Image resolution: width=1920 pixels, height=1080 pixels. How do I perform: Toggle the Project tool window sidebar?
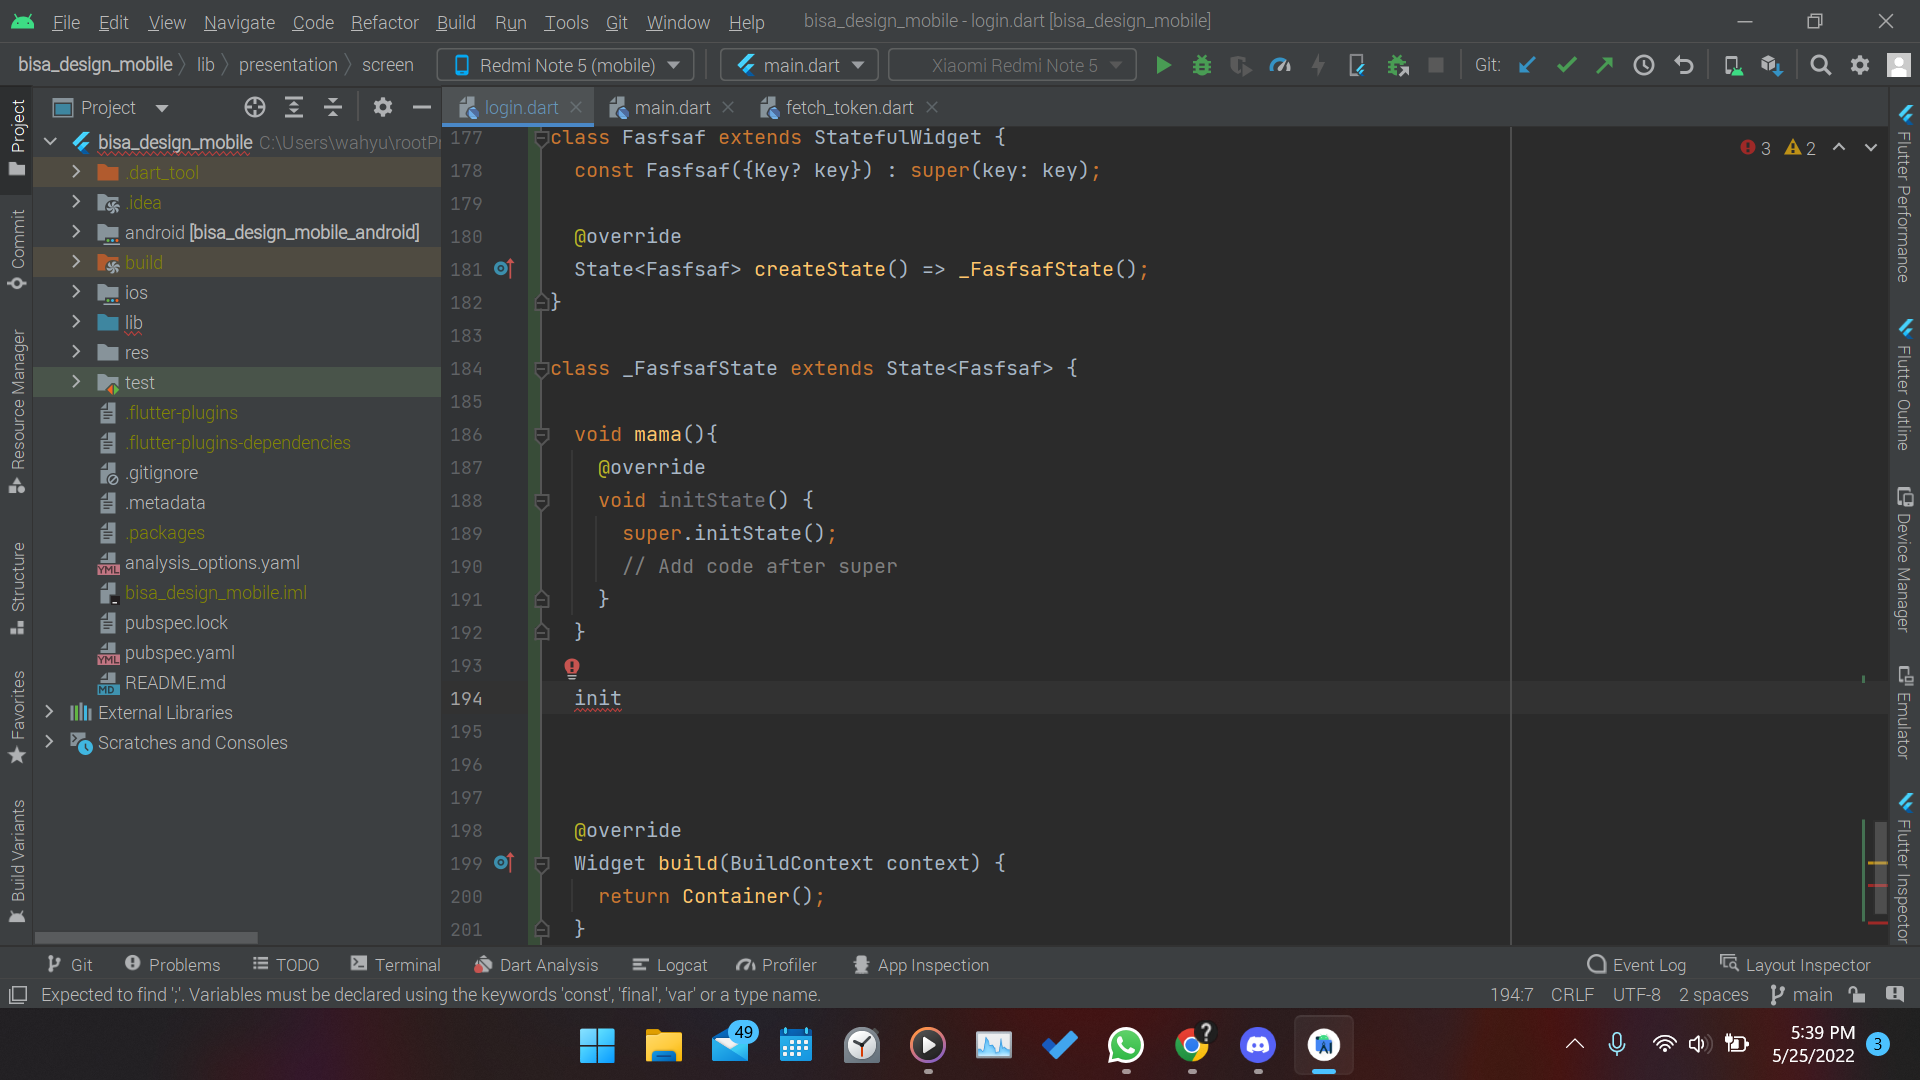coord(17,137)
